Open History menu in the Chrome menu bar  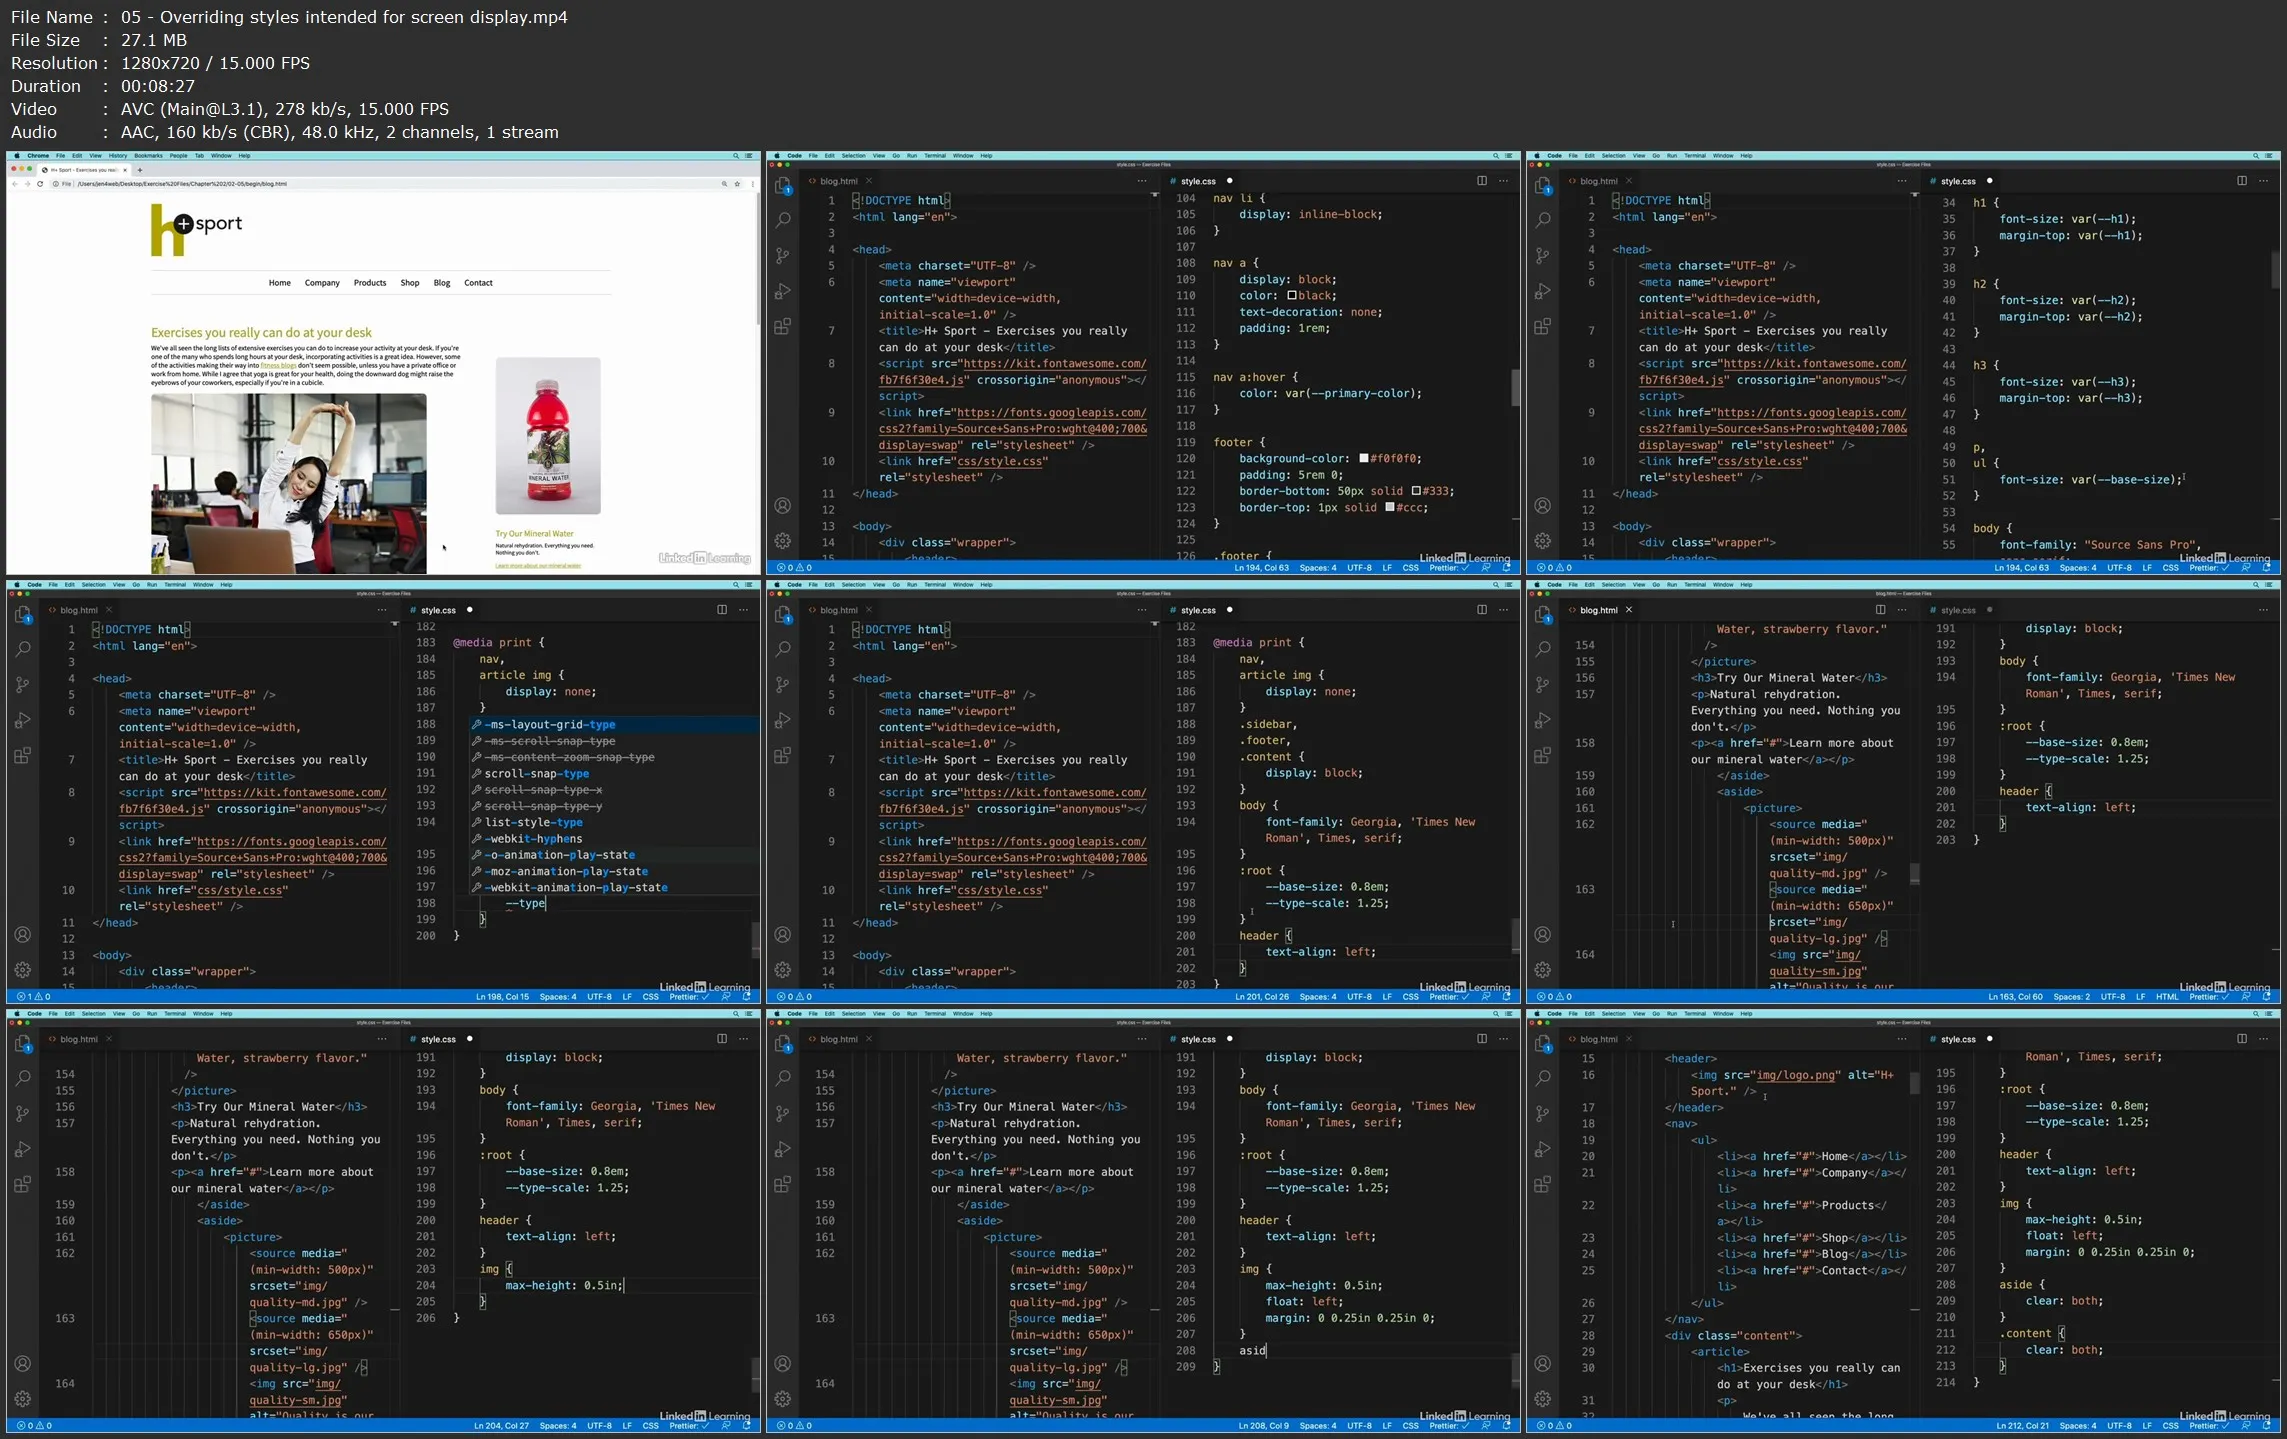(x=118, y=156)
